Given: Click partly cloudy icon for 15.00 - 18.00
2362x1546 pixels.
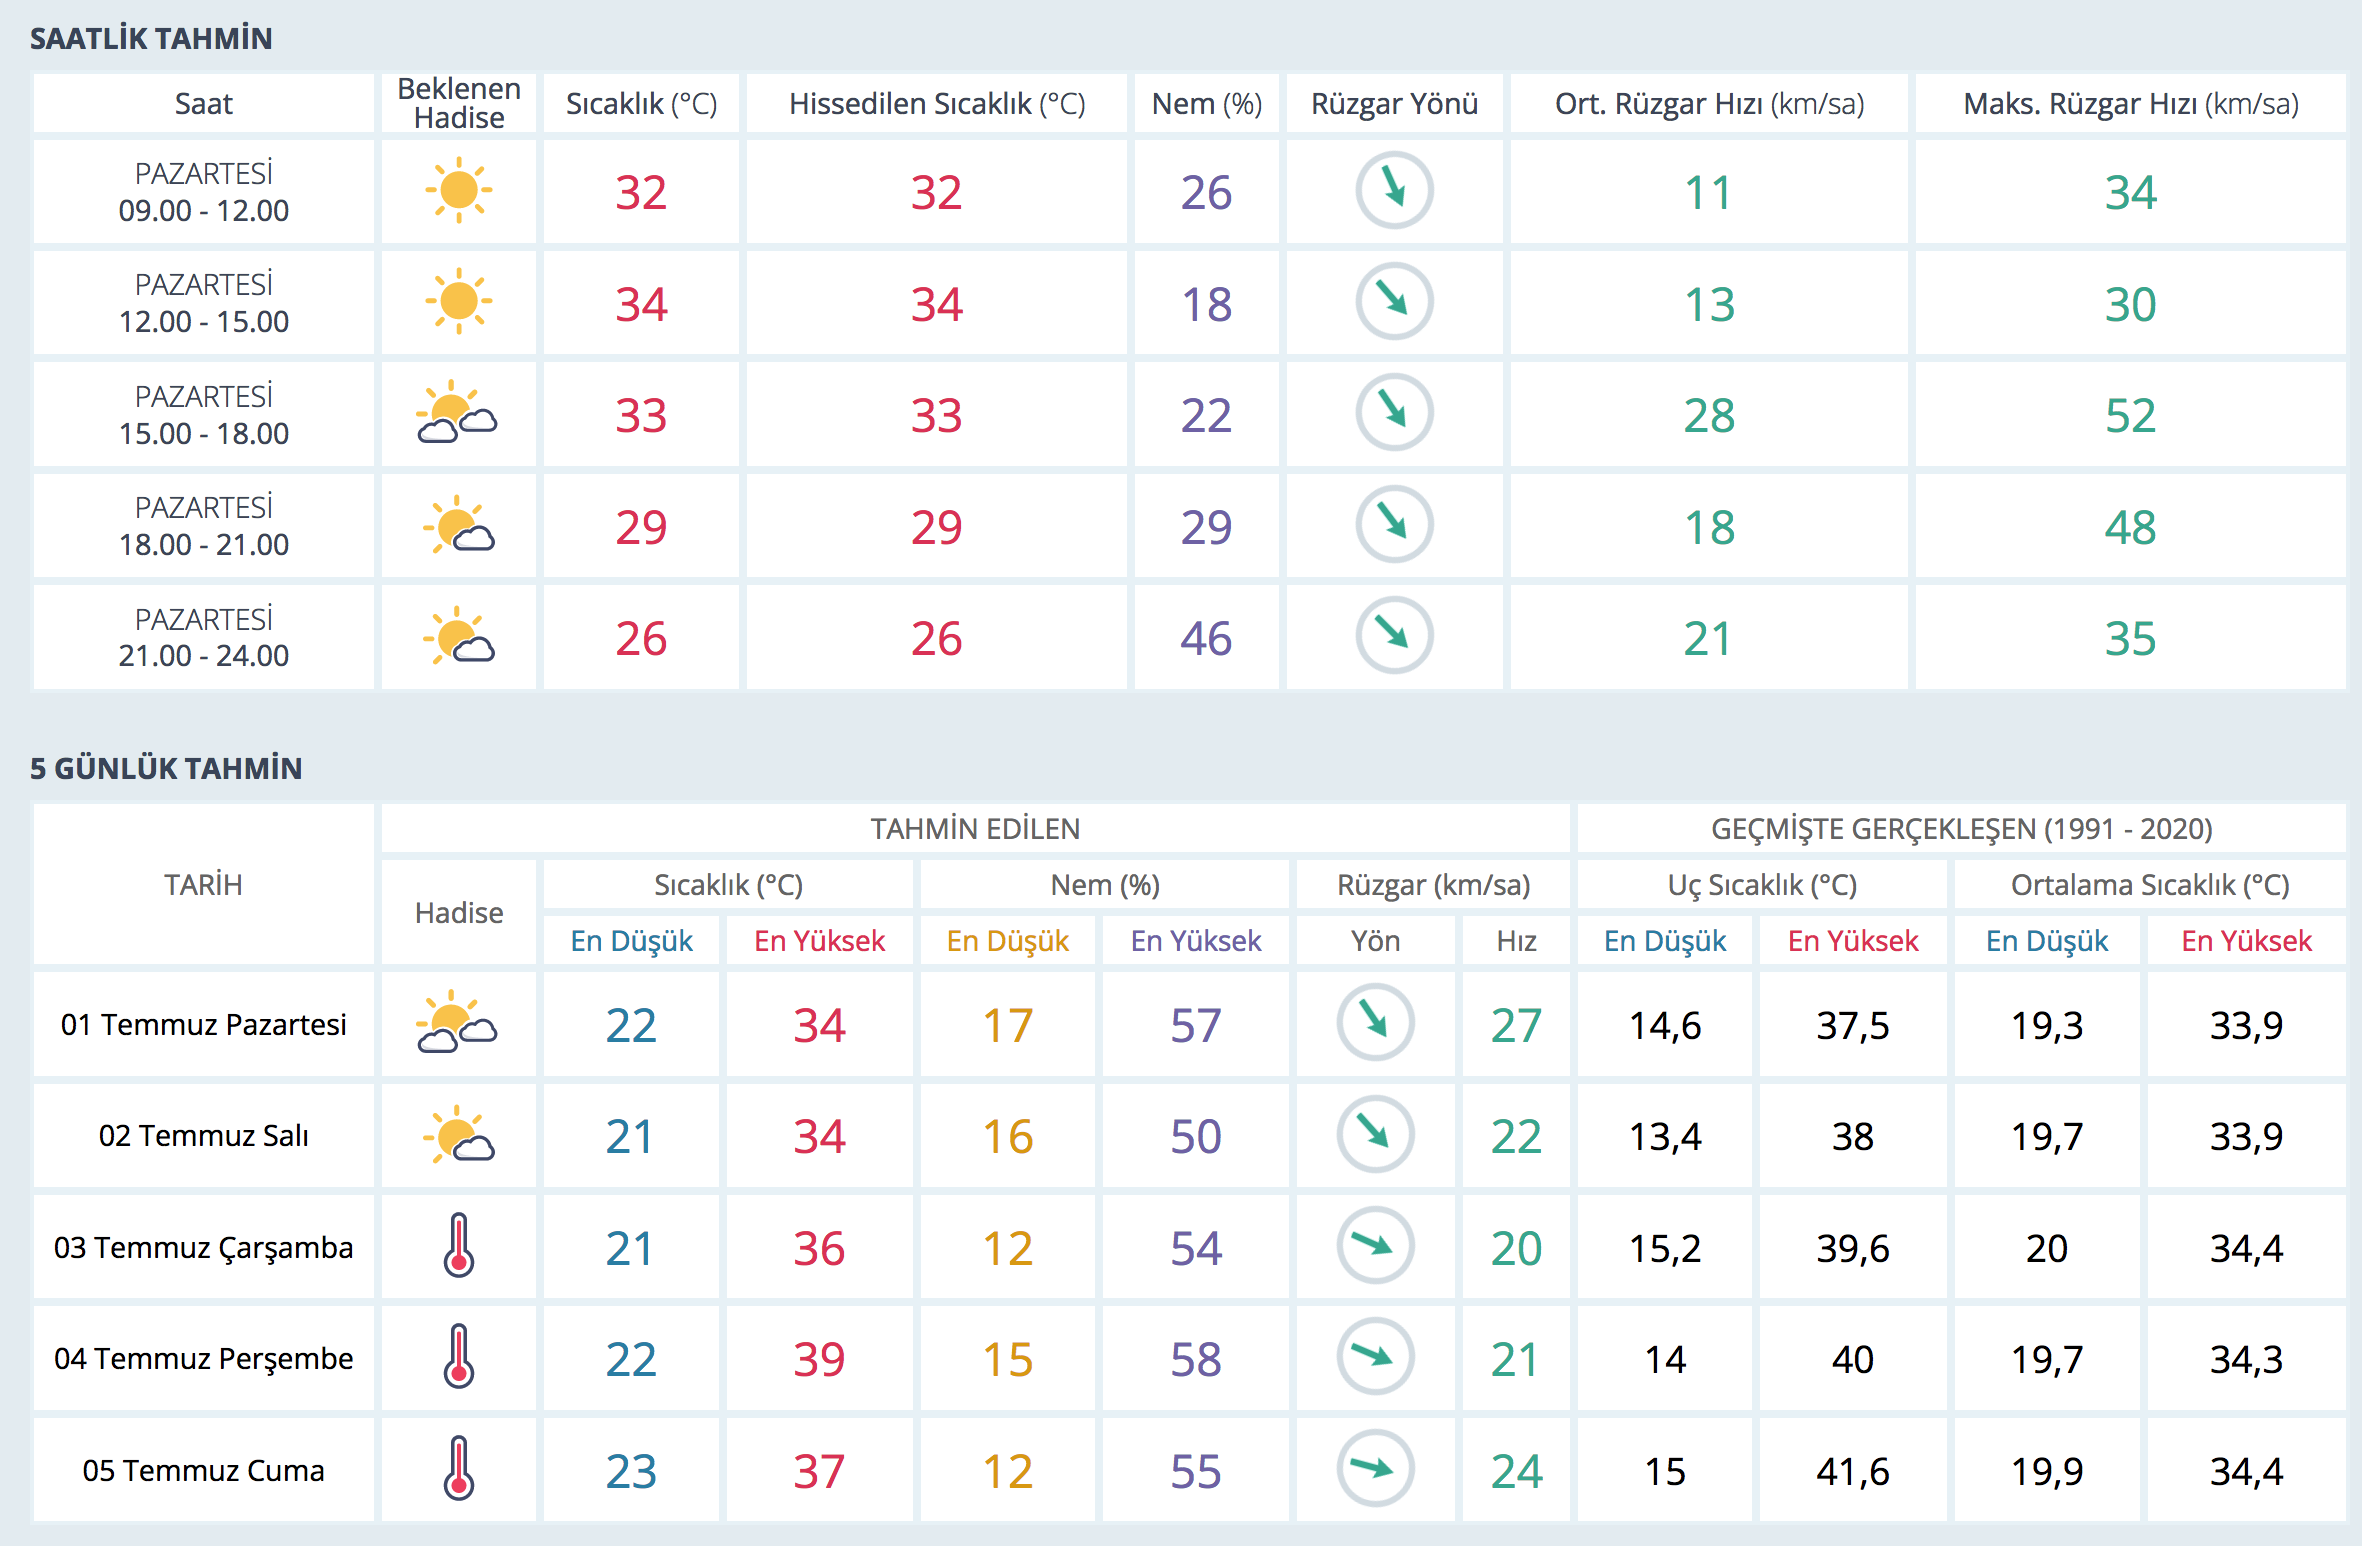Looking at the screenshot, I should pos(457,413).
